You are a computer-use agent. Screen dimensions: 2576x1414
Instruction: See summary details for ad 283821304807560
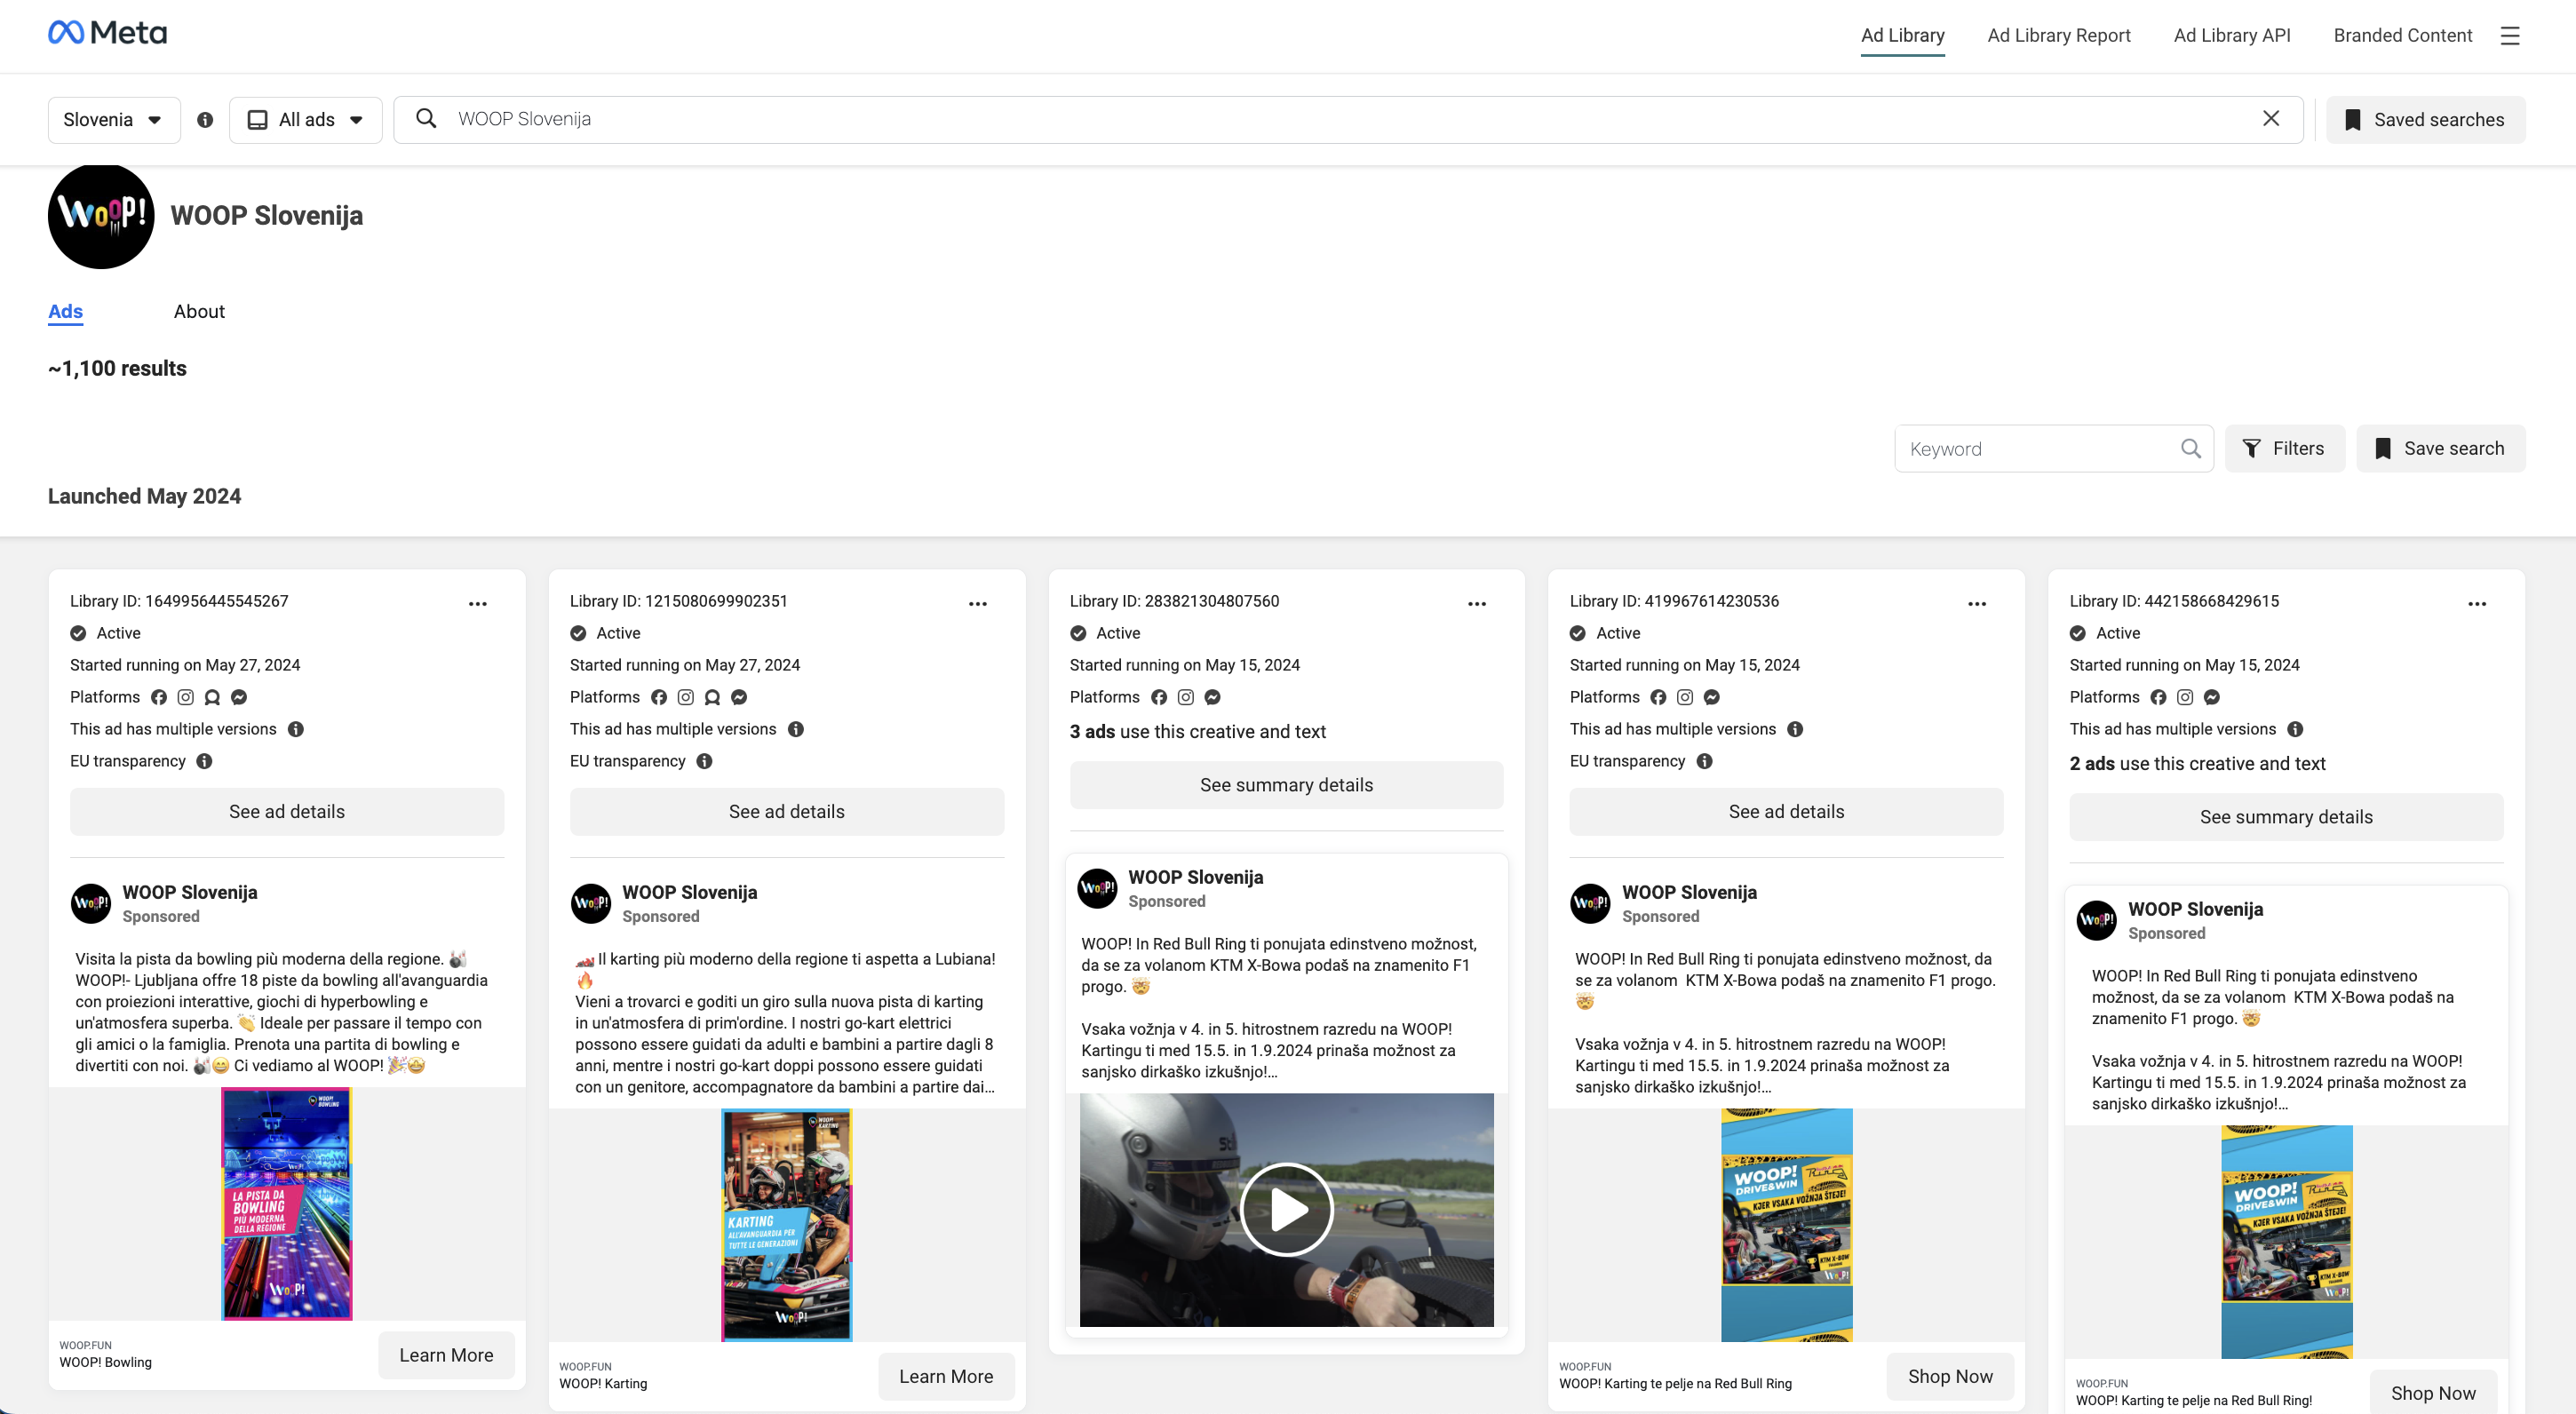click(1286, 785)
